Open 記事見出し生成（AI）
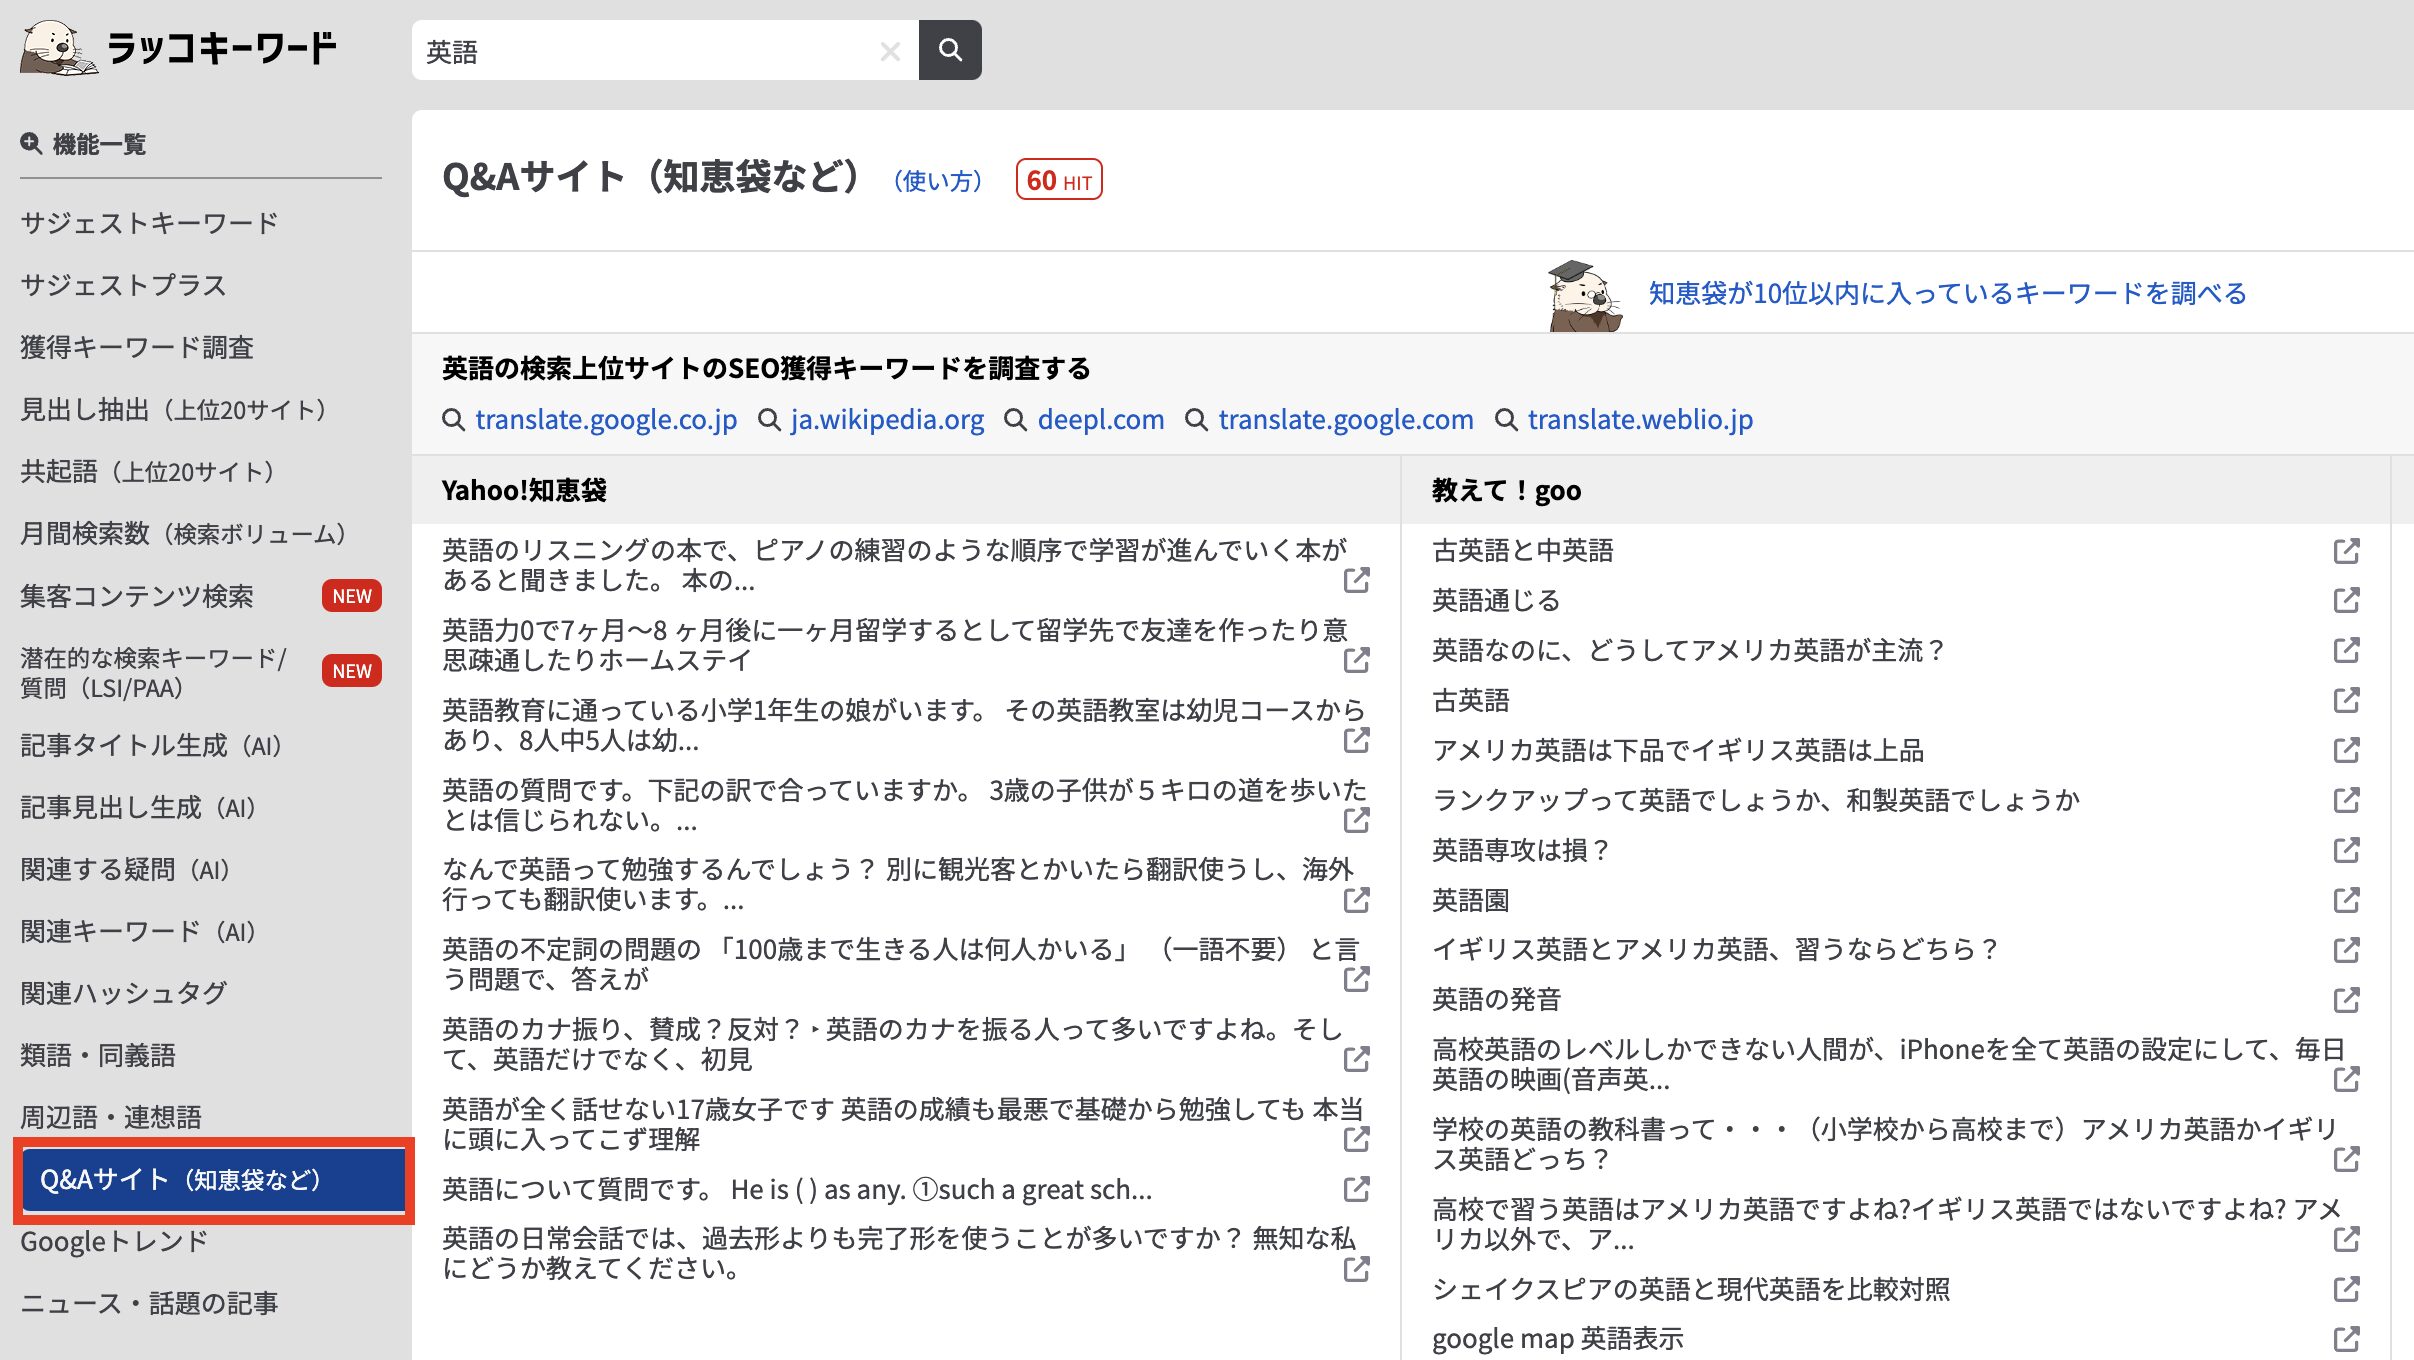 pyautogui.click(x=140, y=807)
